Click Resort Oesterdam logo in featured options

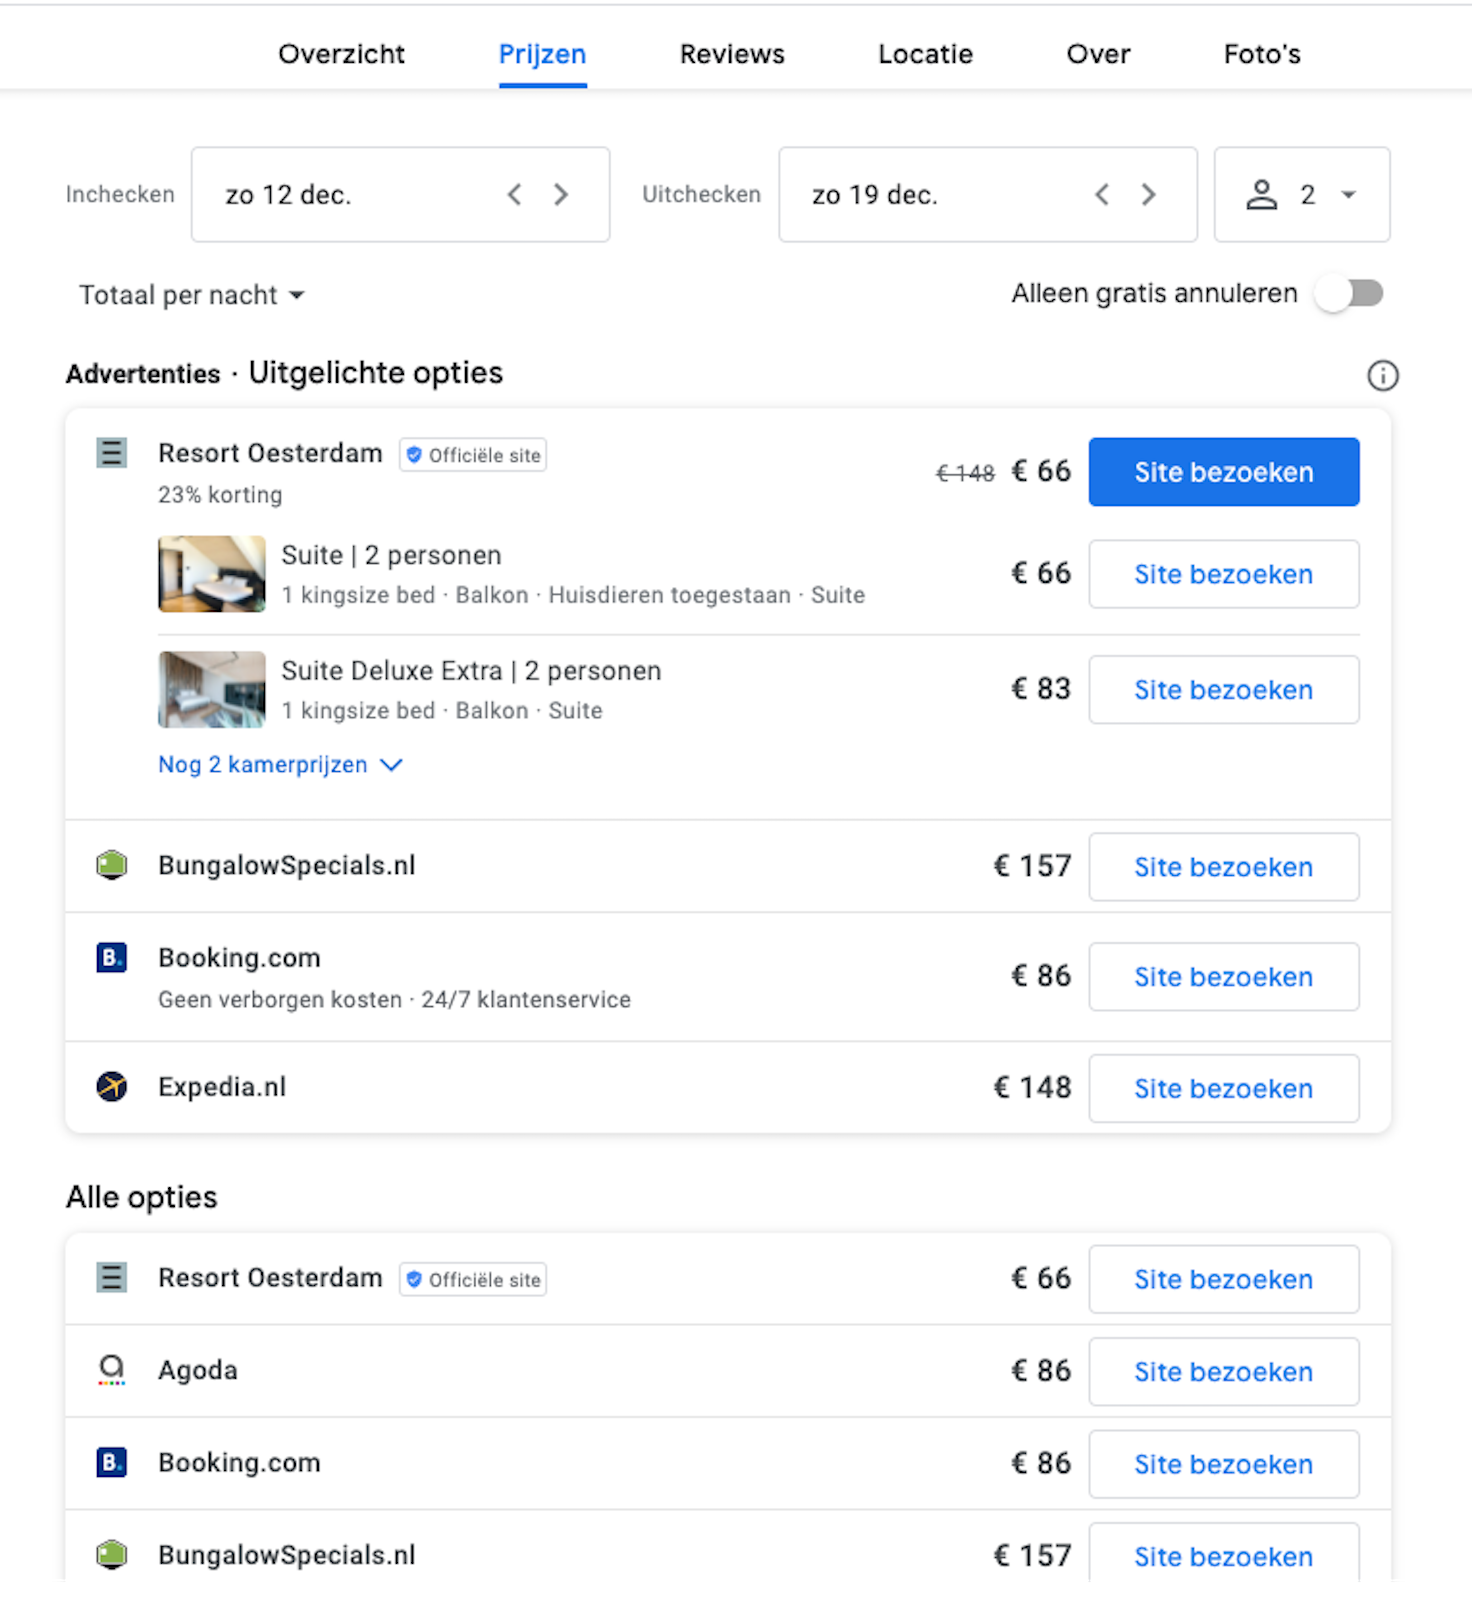(112, 453)
